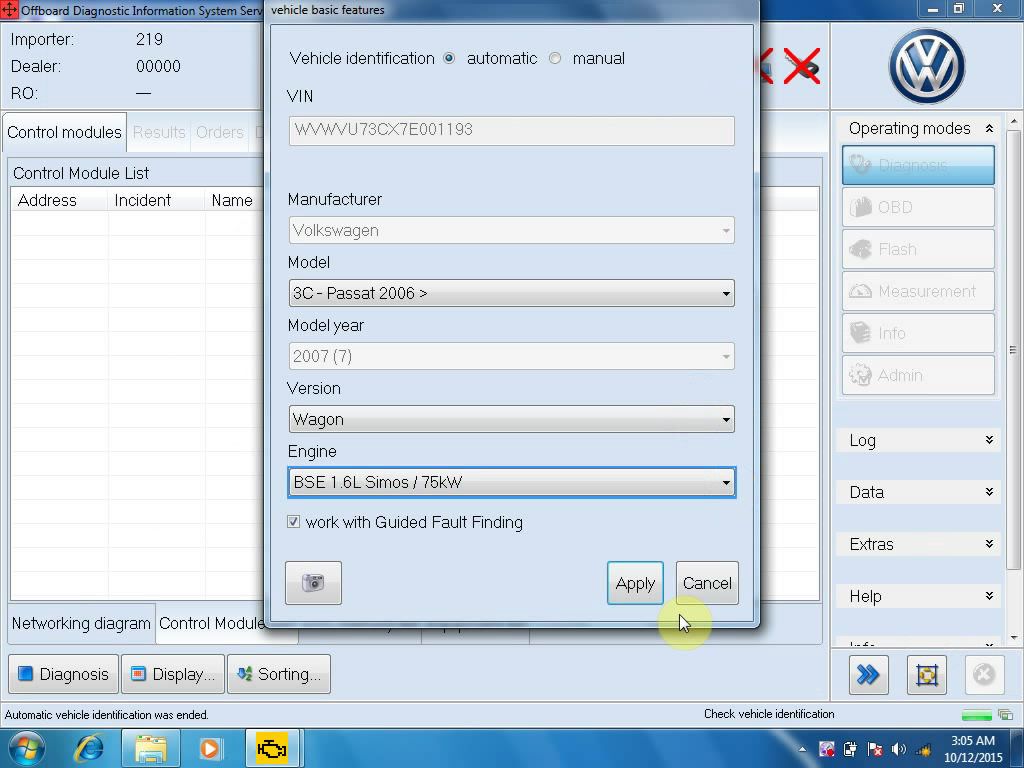Click Apply in vehicle basic features

pyautogui.click(x=635, y=583)
